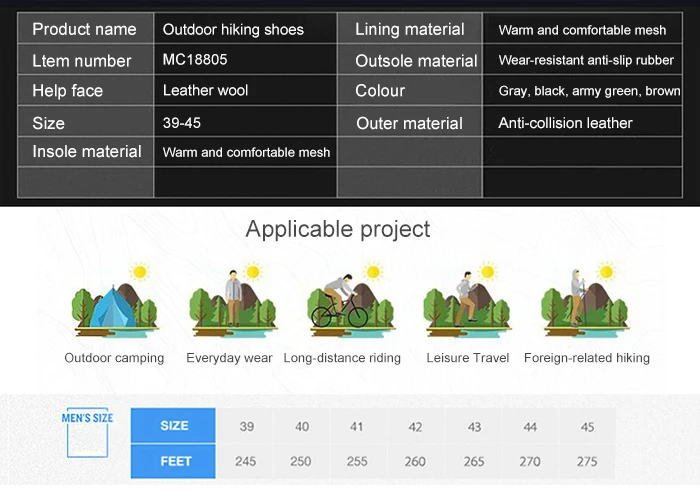Select the blue SIZE header cell
Viewport: 700px width, 497px height.
point(173,425)
